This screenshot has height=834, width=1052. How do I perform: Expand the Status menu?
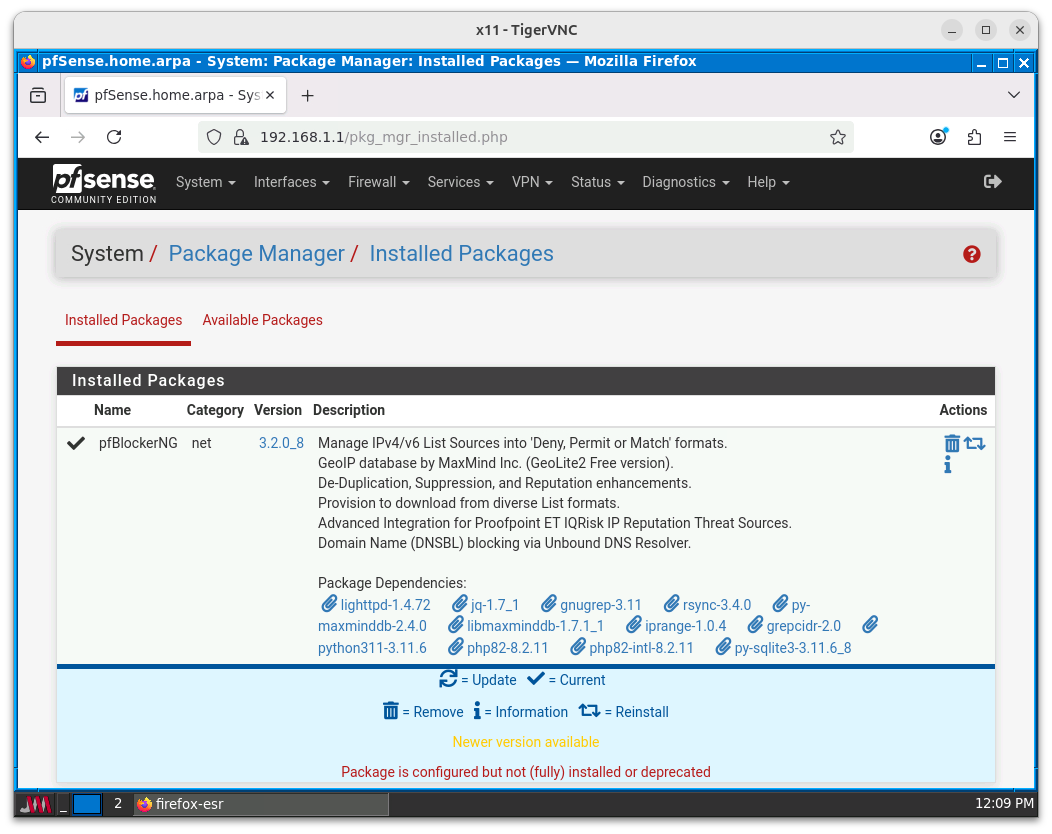597,183
